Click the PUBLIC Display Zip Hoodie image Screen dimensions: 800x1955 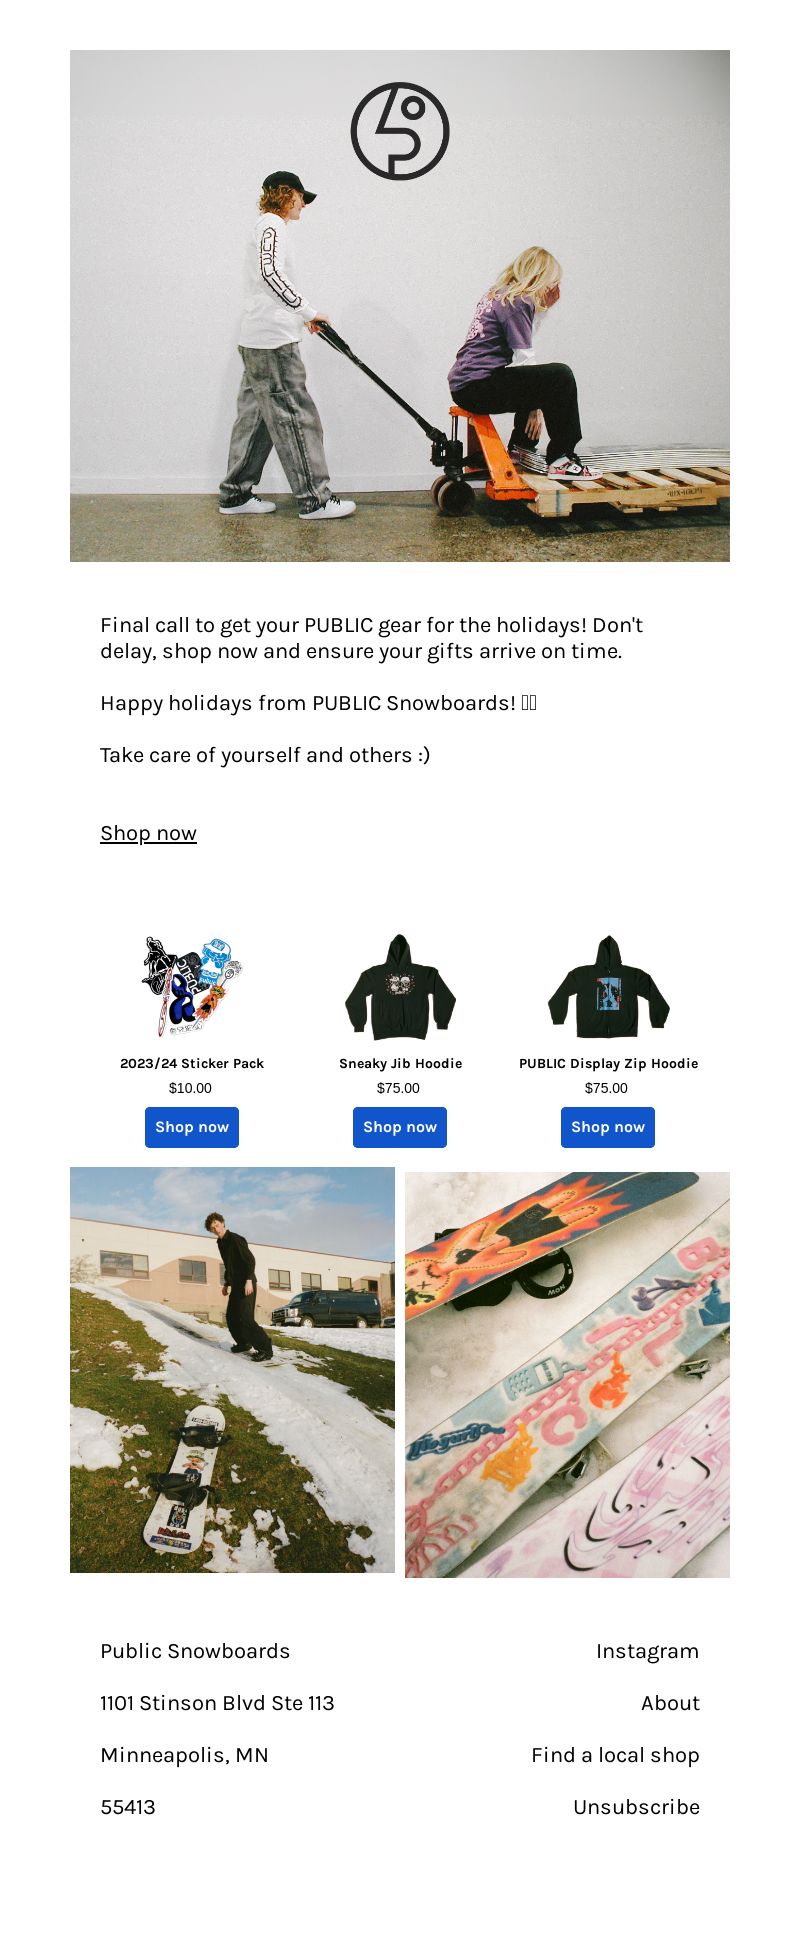click(608, 986)
